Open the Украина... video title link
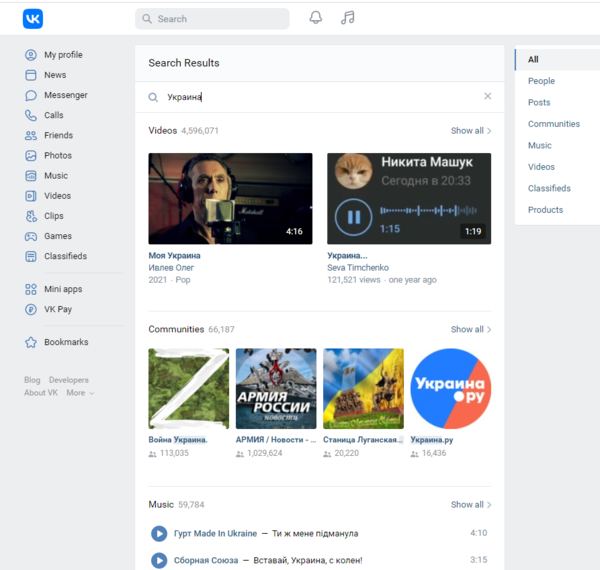The width and height of the screenshot is (600, 570). tap(347, 256)
